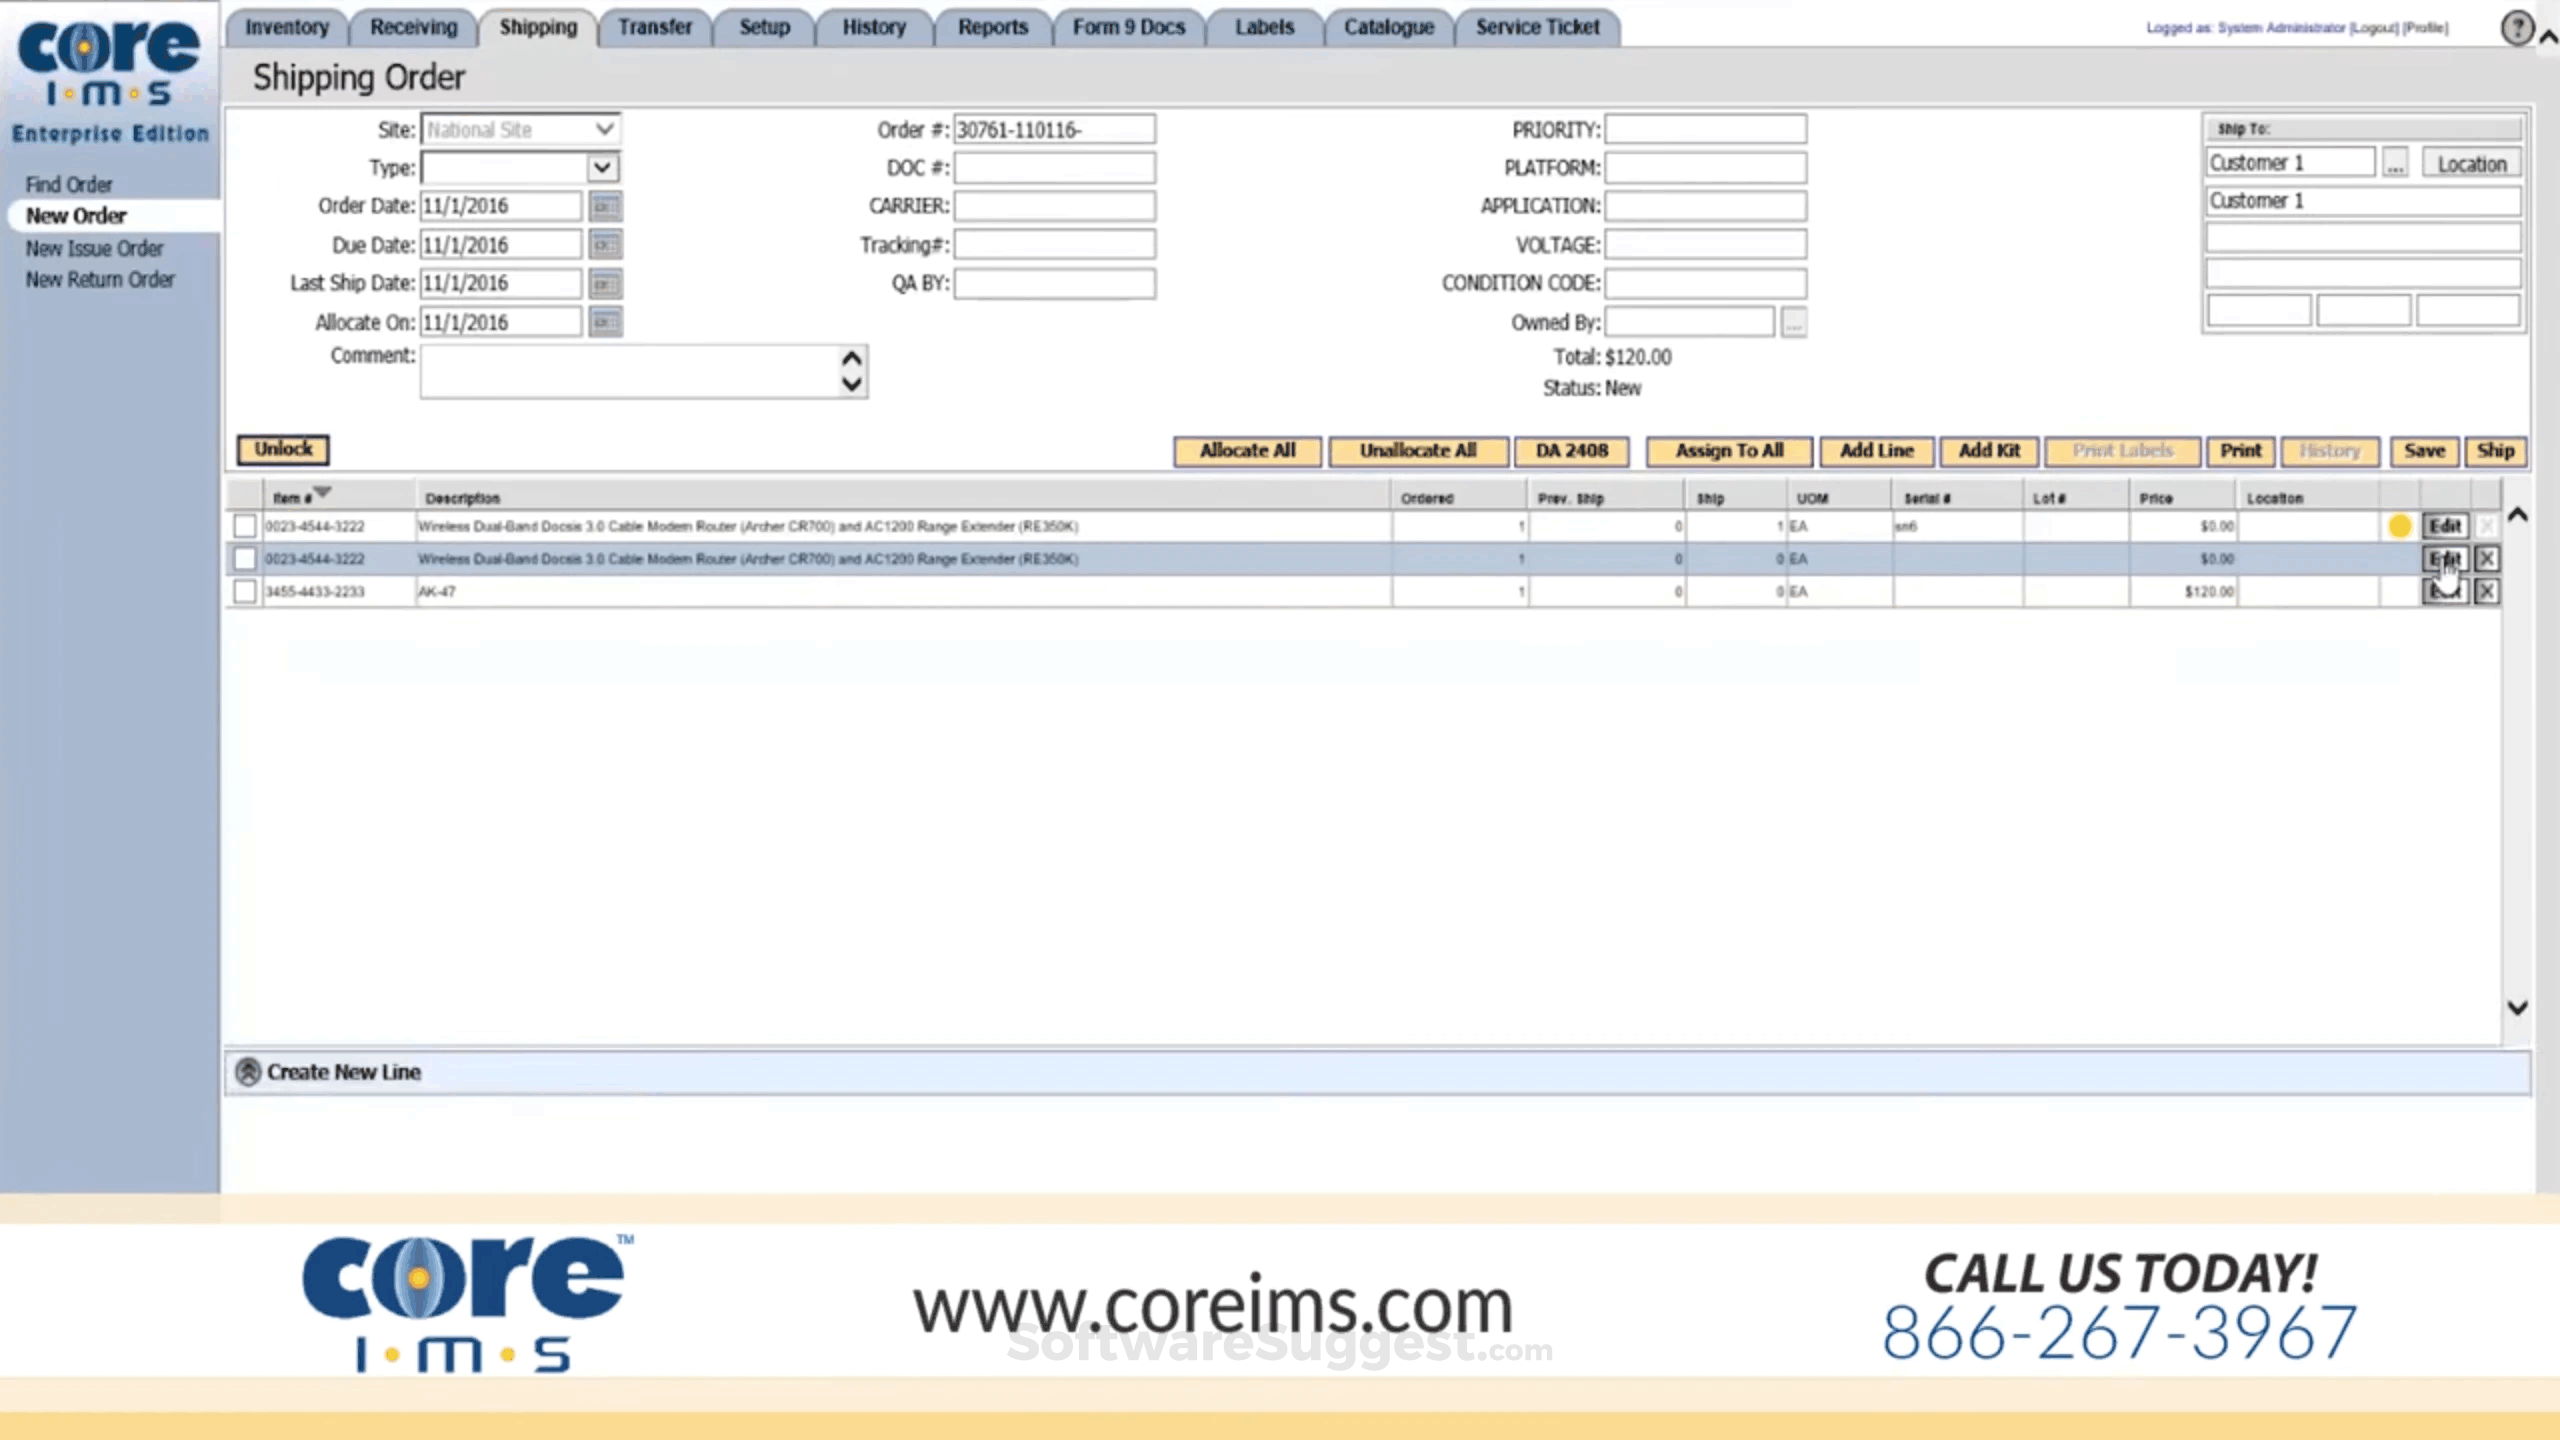Check the AK-47 row checkbox
This screenshot has width=2560, height=1440.
pos(244,591)
